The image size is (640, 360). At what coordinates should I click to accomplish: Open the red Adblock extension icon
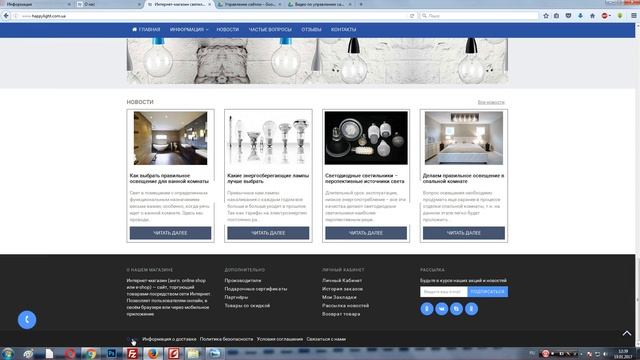point(605,16)
